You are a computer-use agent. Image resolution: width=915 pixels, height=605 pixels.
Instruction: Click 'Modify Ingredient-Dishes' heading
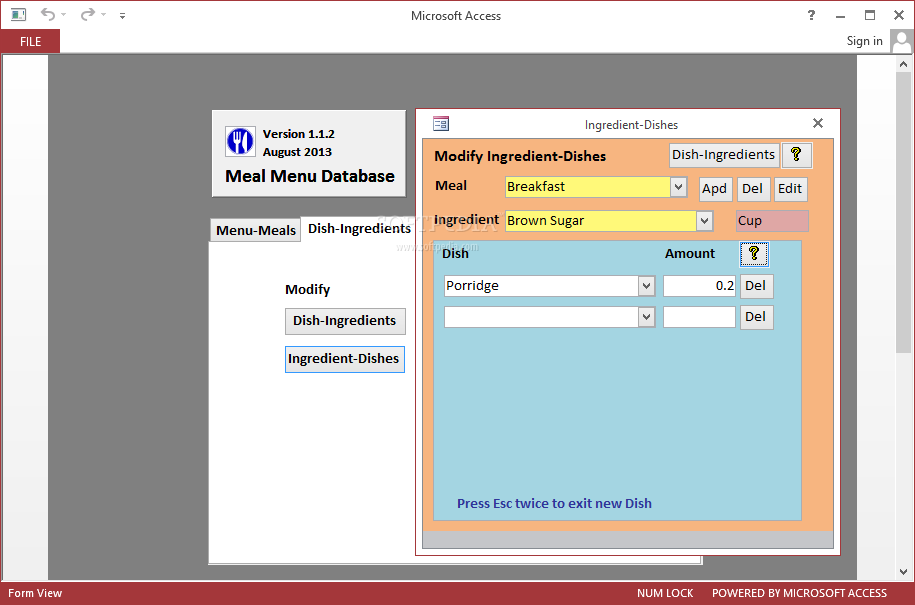520,156
